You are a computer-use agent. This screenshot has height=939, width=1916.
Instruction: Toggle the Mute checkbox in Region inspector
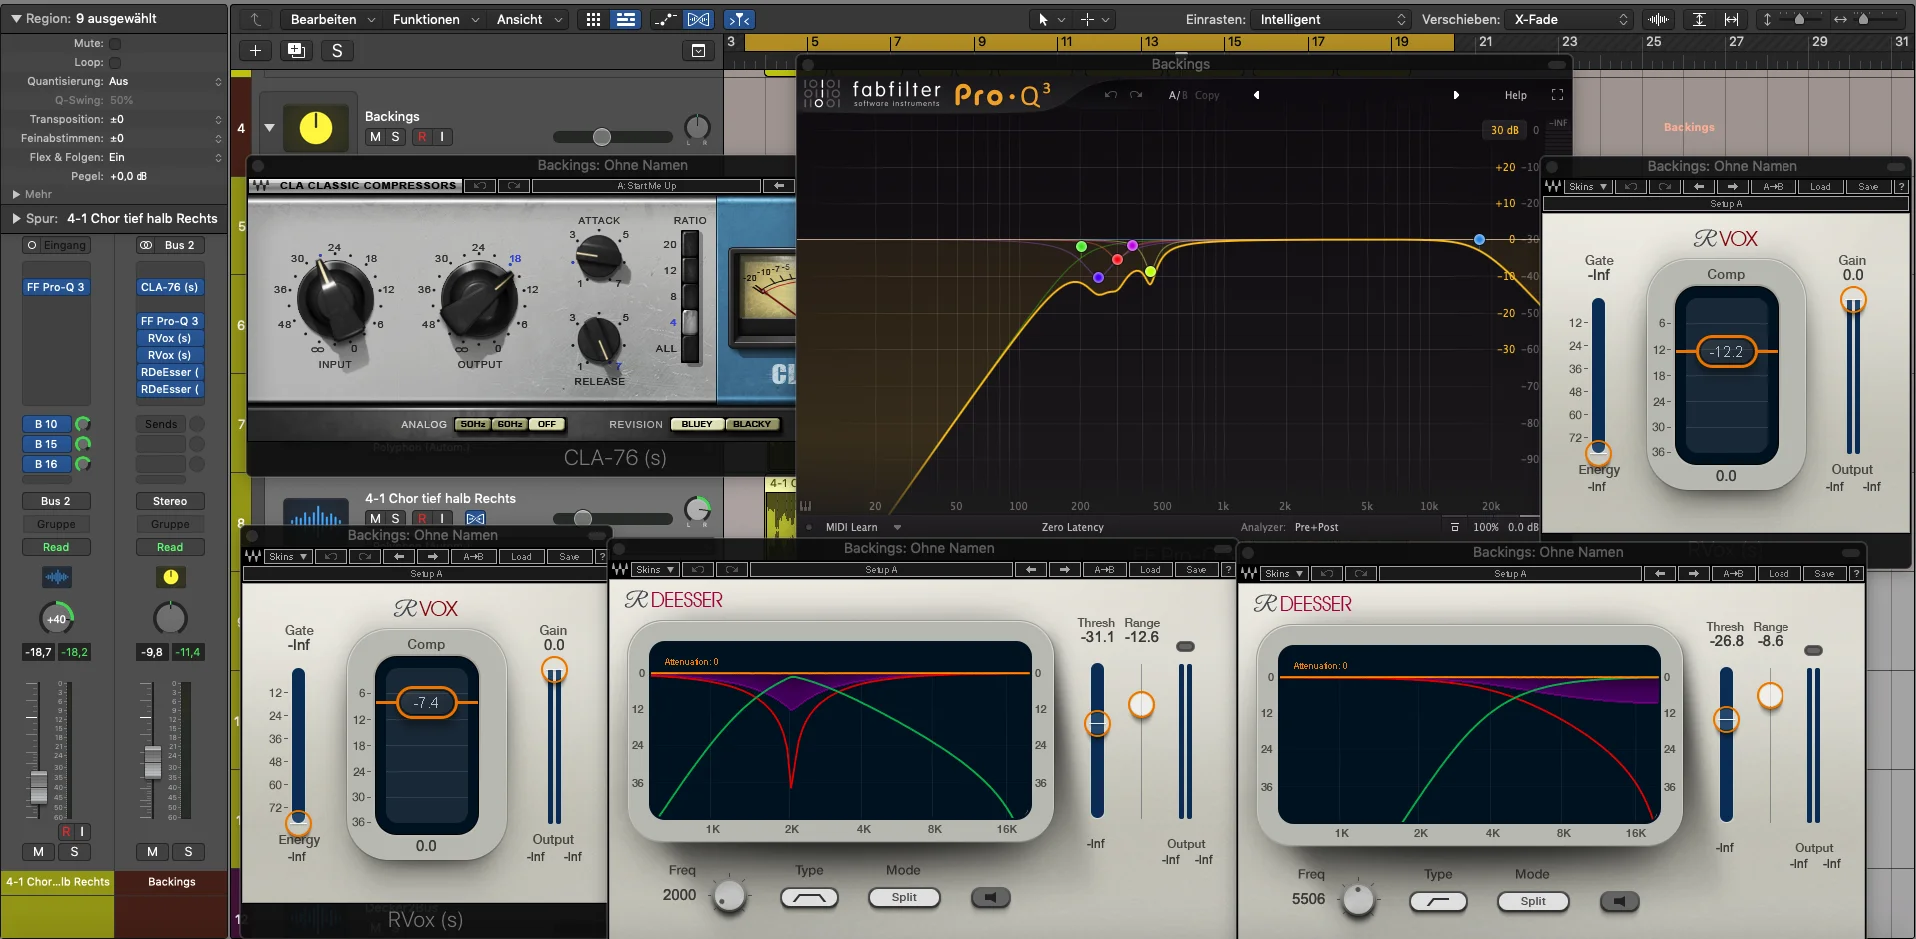[x=115, y=44]
